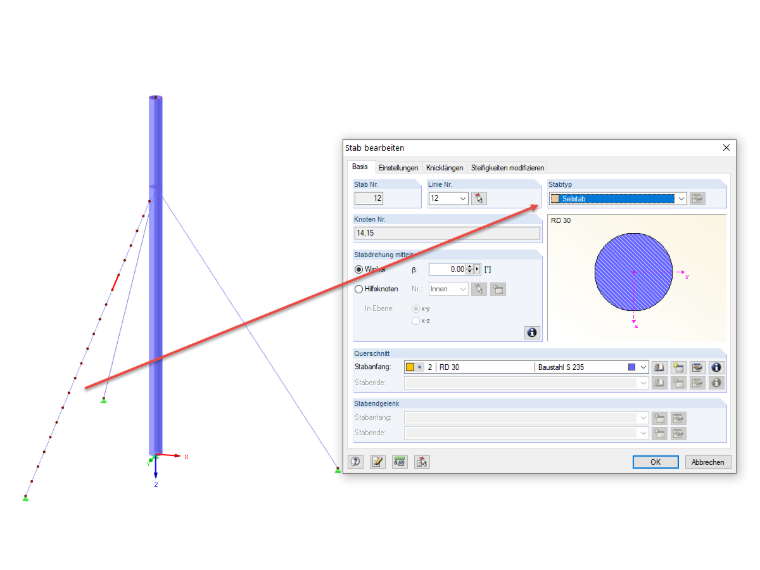Open the Hilfsknoten Nr. Innen dropdown
Screen dimensions: 760x570
click(462, 289)
